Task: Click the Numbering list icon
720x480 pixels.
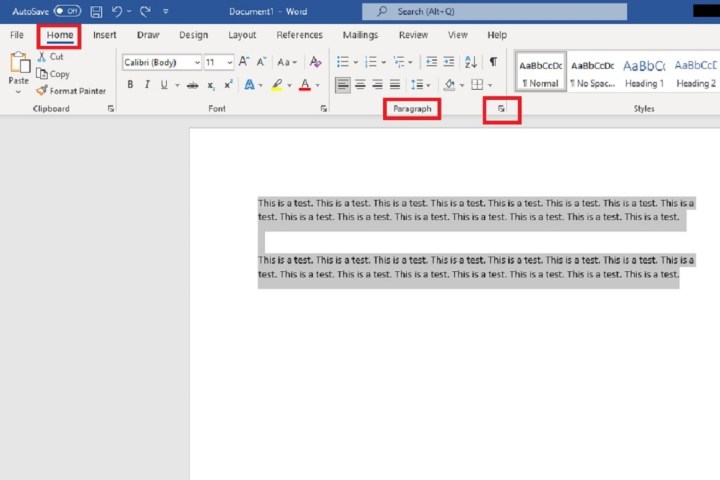Action: point(370,62)
